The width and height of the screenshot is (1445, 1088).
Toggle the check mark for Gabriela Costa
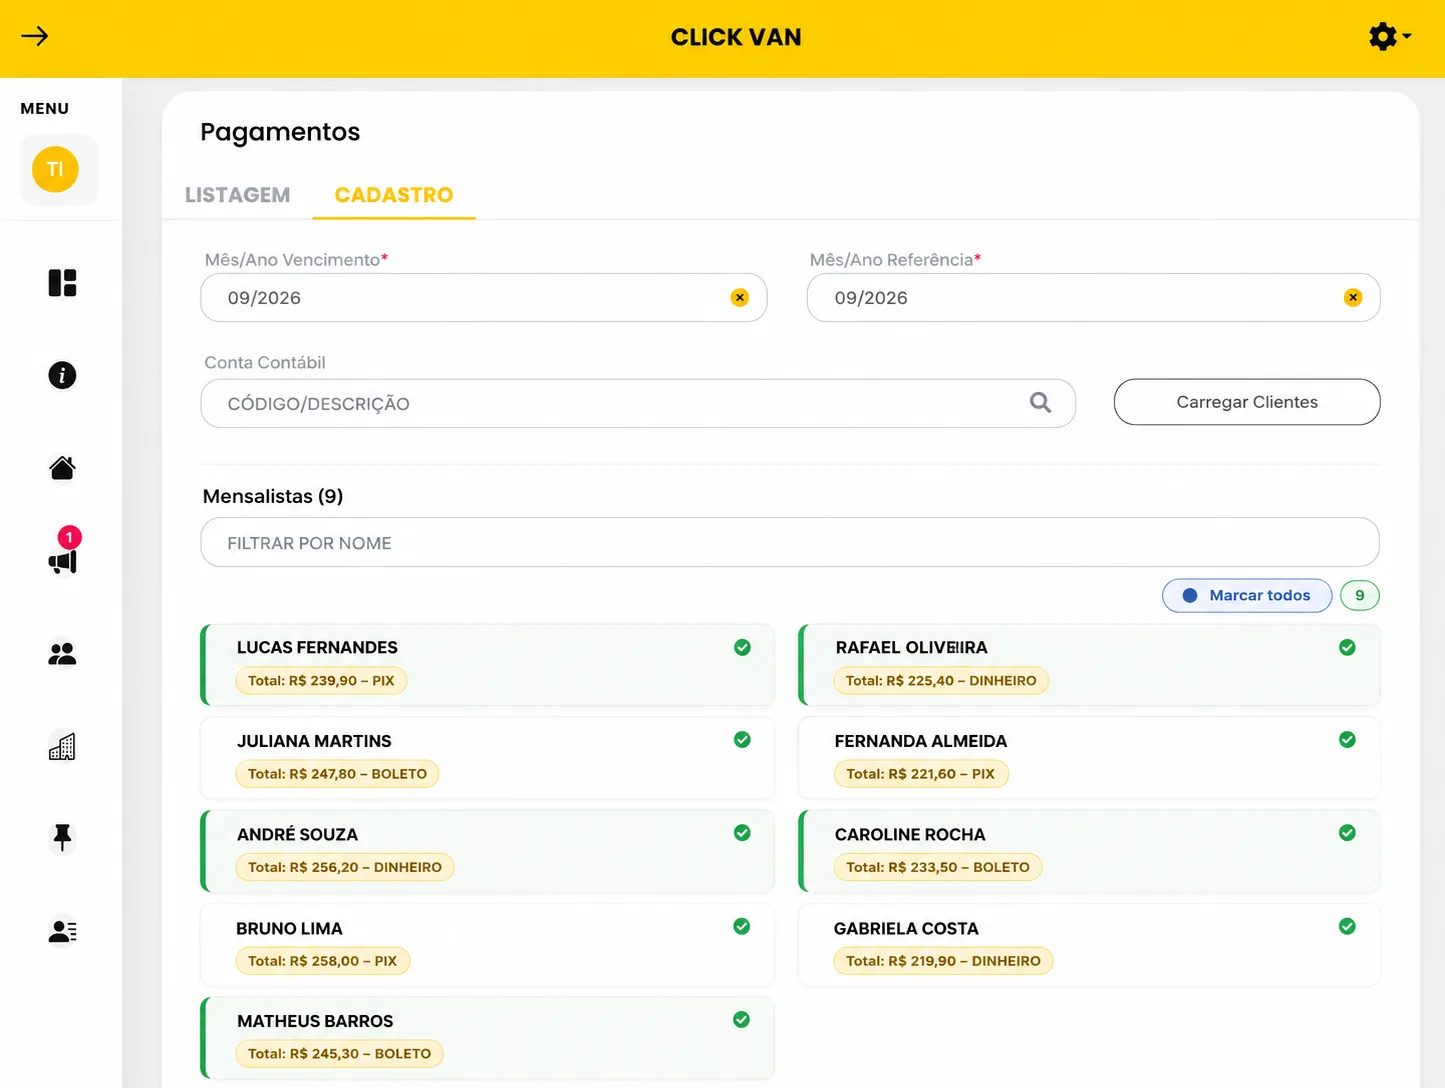(1347, 927)
